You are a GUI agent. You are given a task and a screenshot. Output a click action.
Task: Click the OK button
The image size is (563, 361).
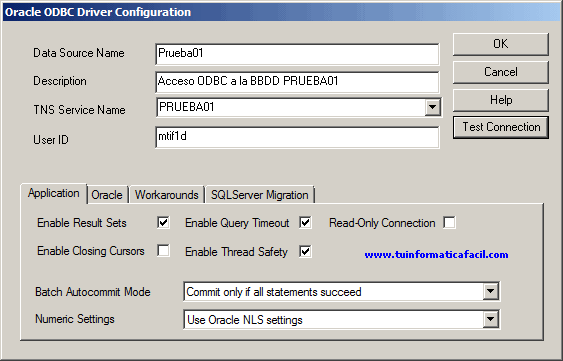pyautogui.click(x=501, y=44)
